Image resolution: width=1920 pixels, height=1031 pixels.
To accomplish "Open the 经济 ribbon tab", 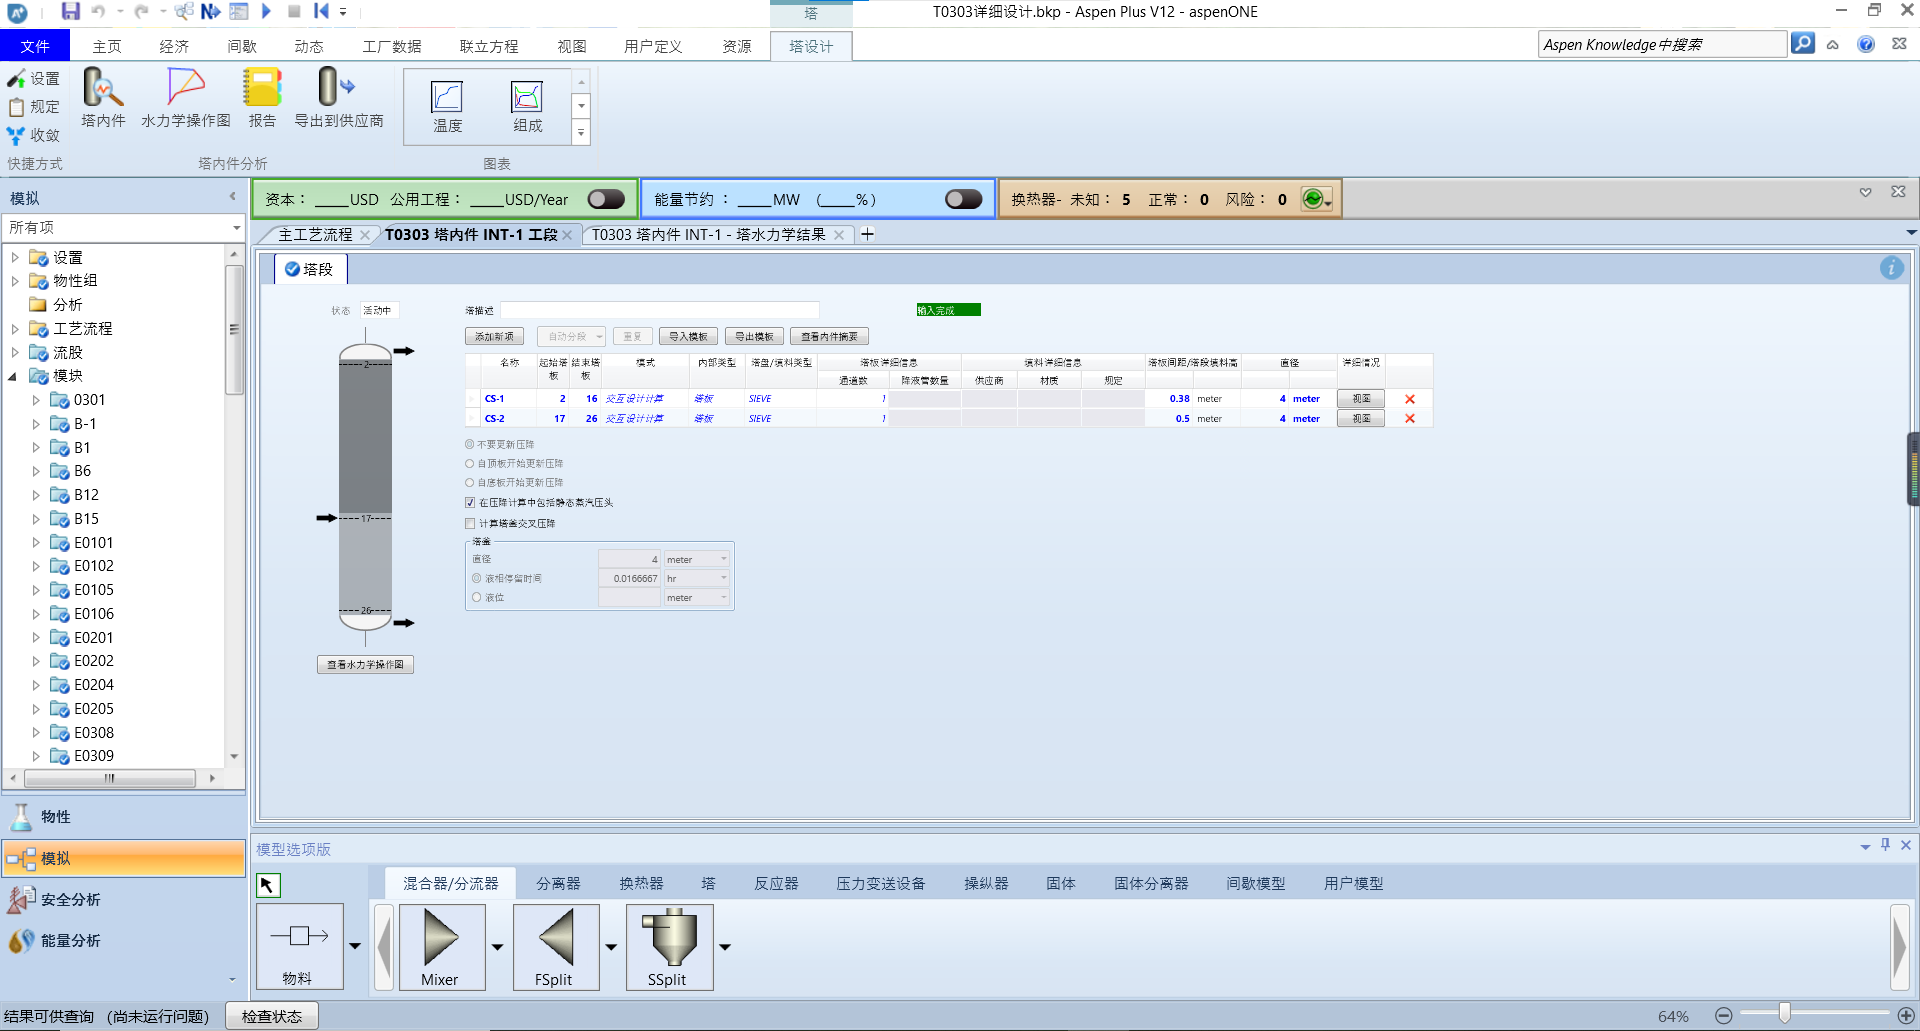I will (174, 46).
